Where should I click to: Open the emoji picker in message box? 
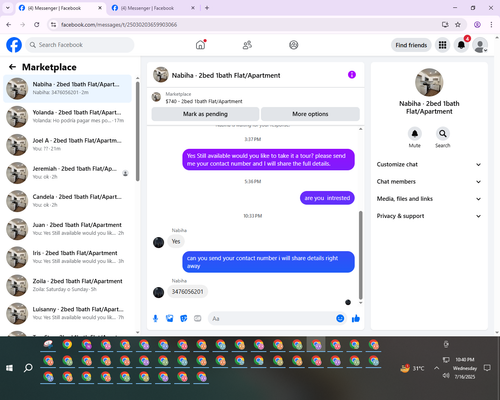340,318
